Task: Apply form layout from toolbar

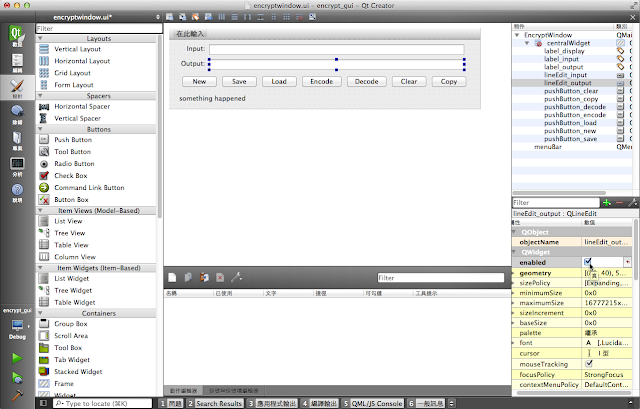Action: 273,17
